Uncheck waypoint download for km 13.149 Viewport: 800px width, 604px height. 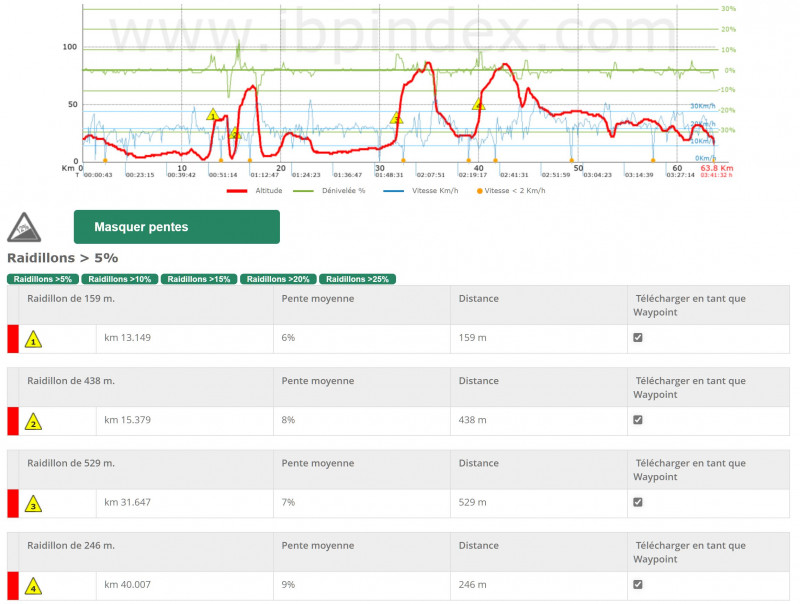tap(638, 338)
